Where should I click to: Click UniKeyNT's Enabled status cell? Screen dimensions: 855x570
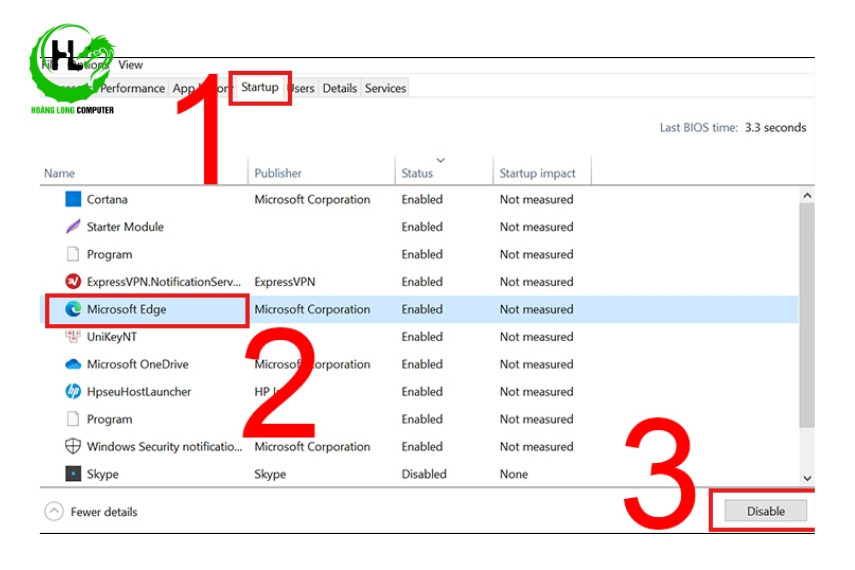(422, 337)
